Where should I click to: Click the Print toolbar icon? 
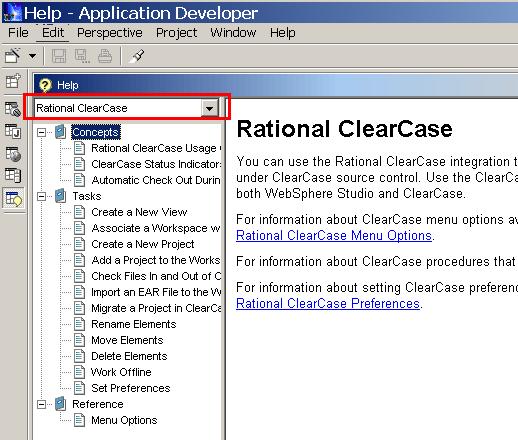pos(105,56)
